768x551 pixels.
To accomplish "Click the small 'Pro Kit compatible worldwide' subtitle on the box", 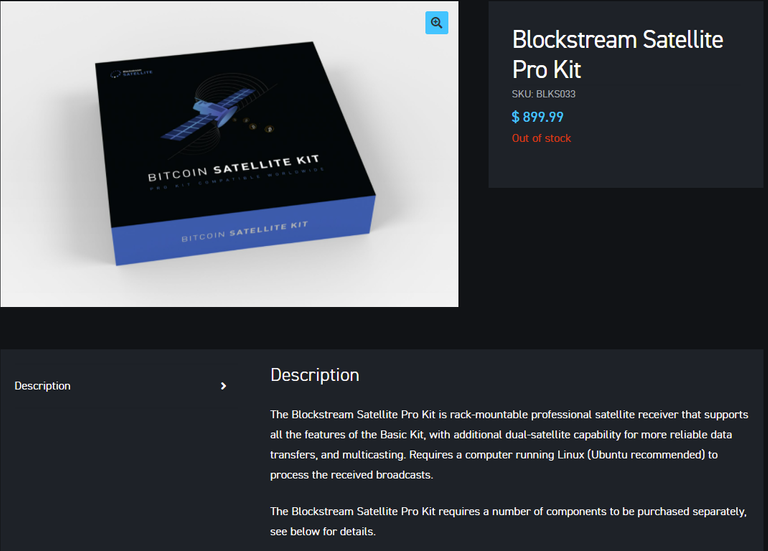I will tap(237, 179).
